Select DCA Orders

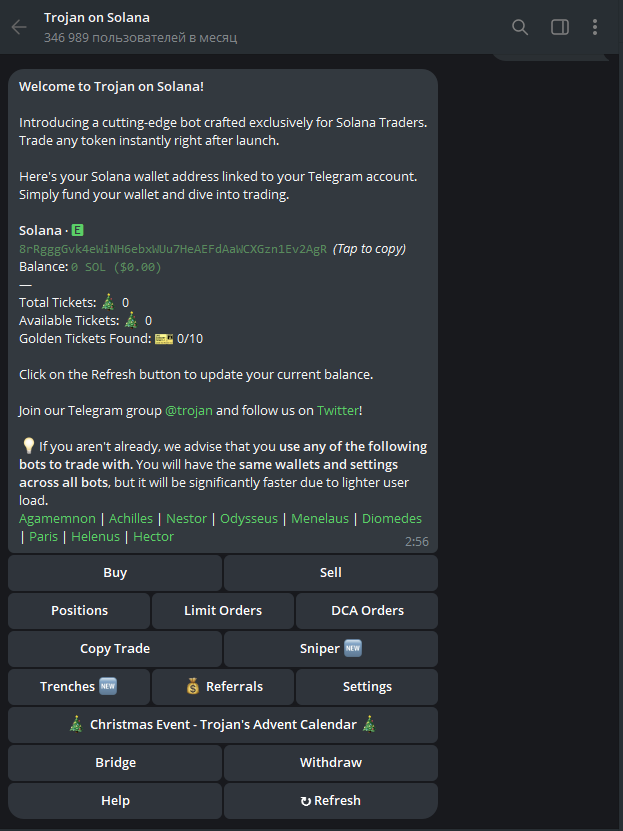pyautogui.click(x=367, y=611)
